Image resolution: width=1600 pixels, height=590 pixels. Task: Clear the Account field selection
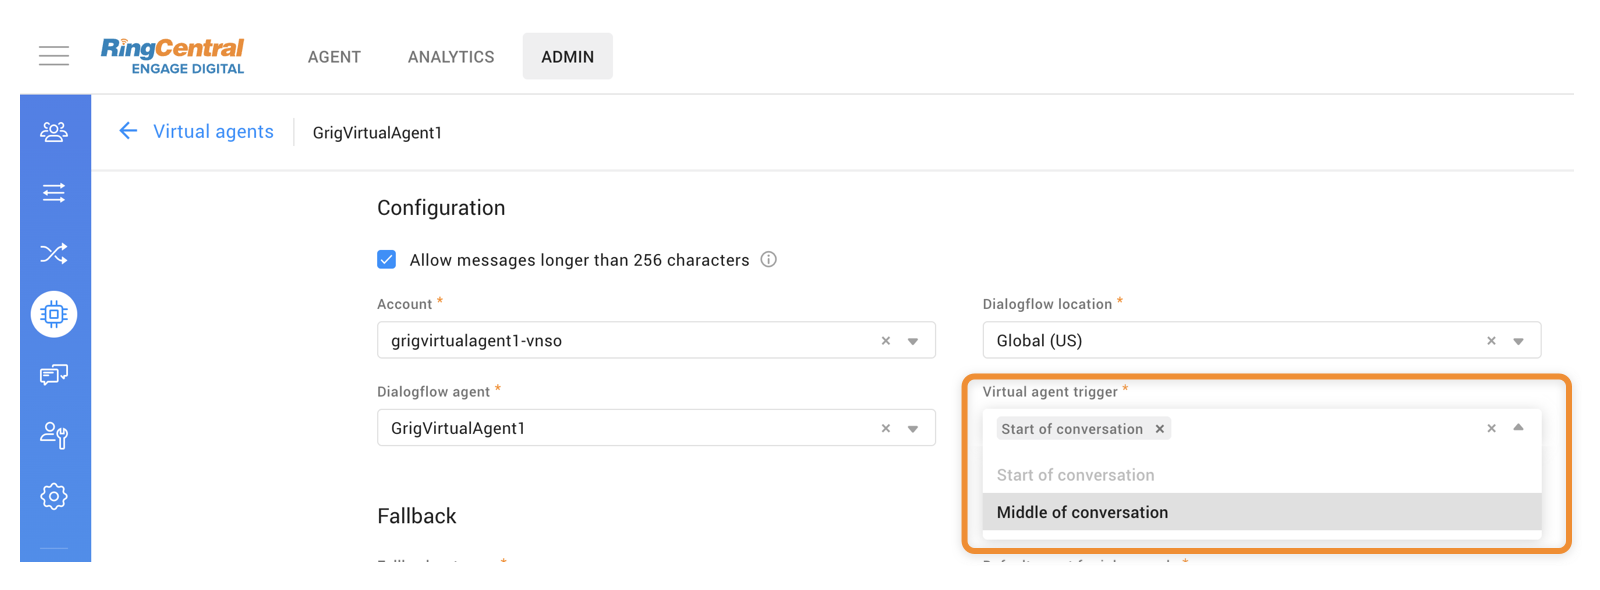click(886, 341)
